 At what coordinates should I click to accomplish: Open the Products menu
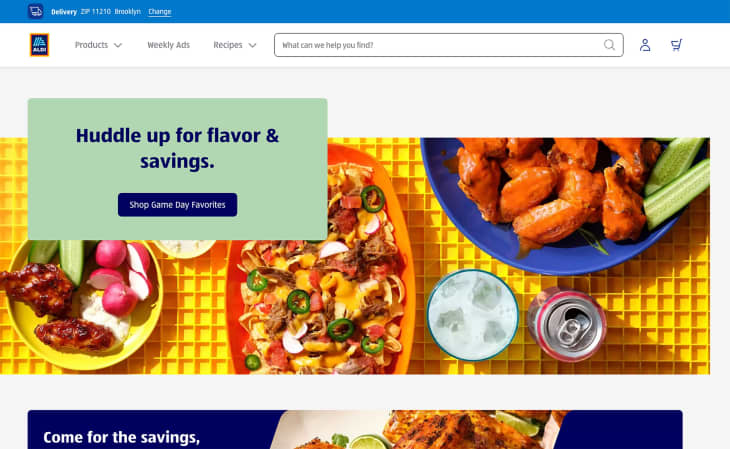coord(98,45)
